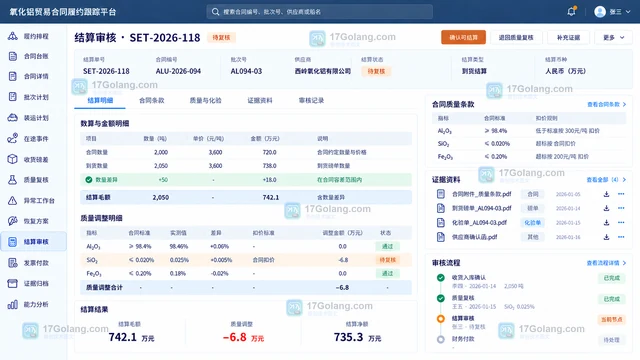Open 在途事件 in the sidebar

[33, 139]
